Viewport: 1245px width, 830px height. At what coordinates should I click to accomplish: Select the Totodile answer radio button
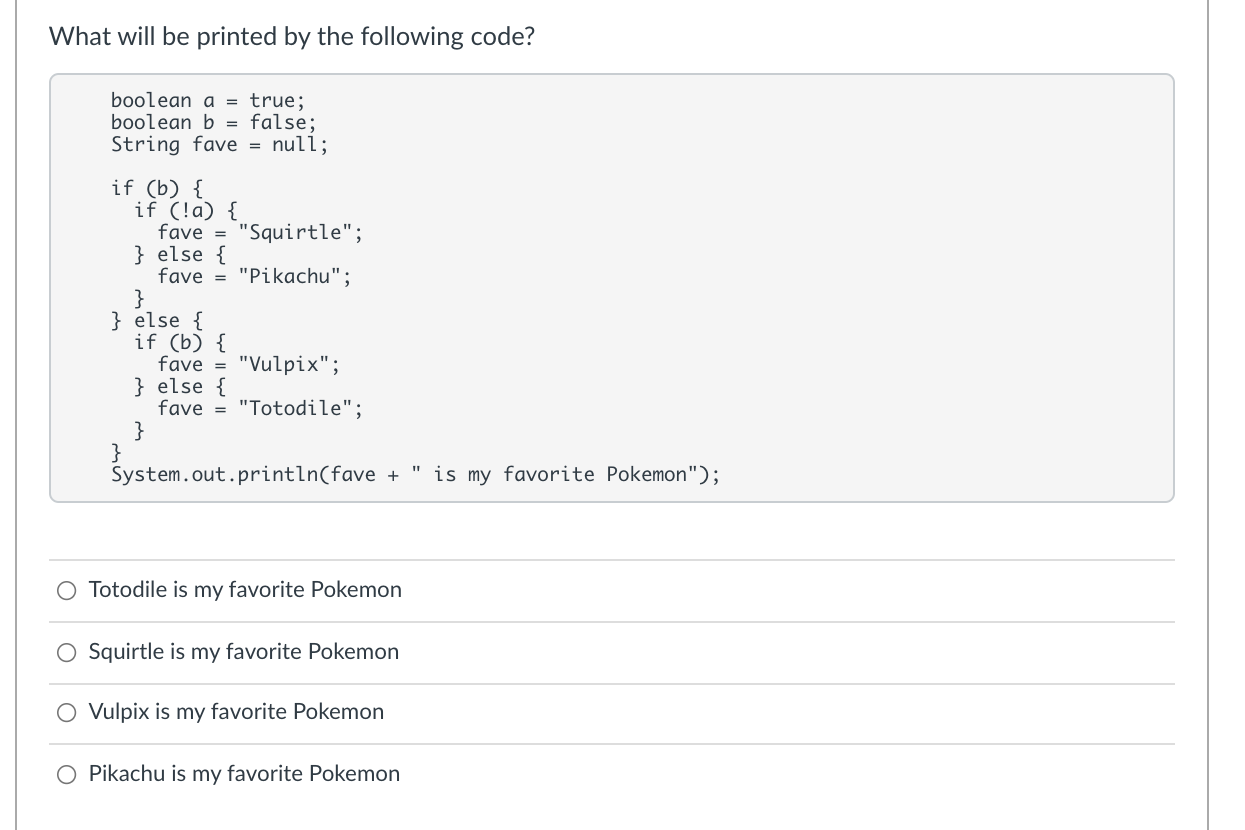[66, 590]
